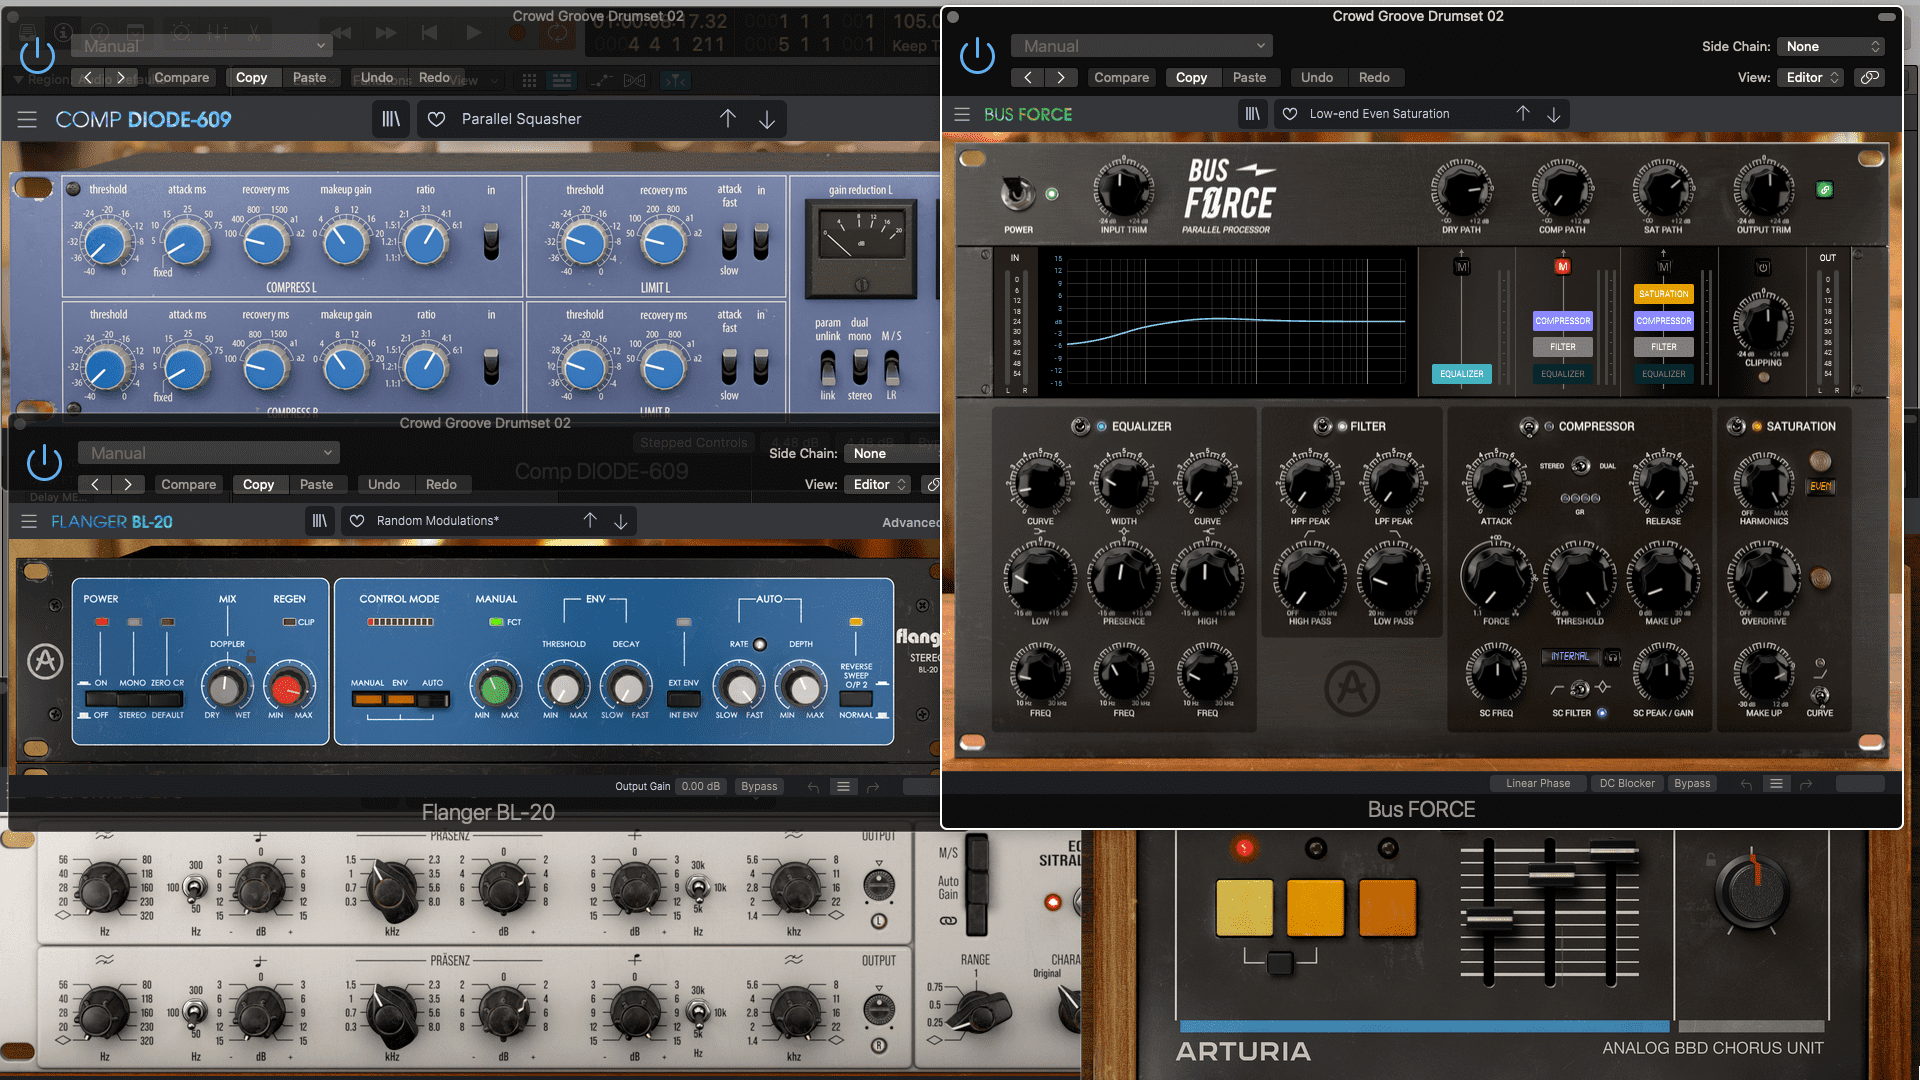Image resolution: width=1920 pixels, height=1080 pixels.
Task: Open Flanger BL-20 View Editor dropdown
Action: coord(878,484)
